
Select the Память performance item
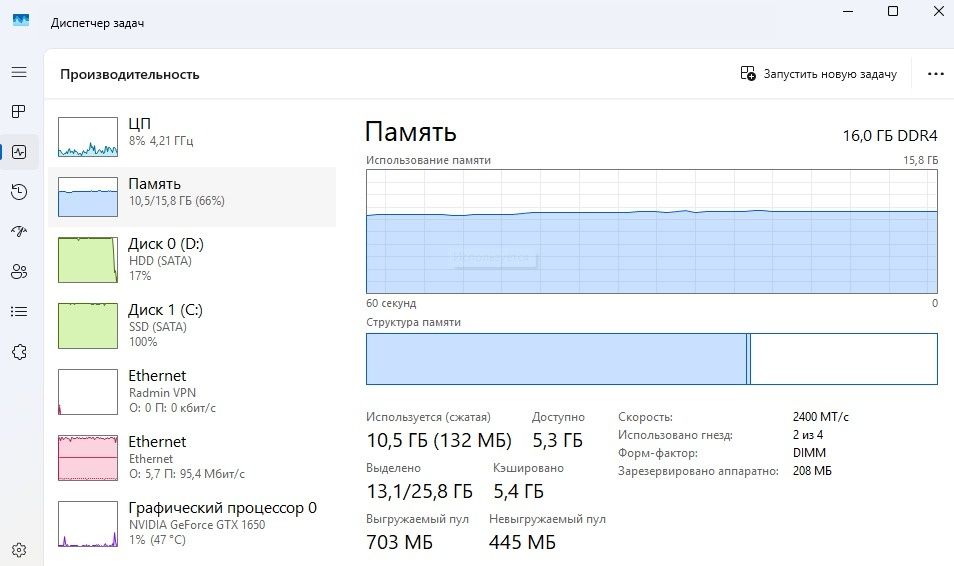click(x=192, y=197)
